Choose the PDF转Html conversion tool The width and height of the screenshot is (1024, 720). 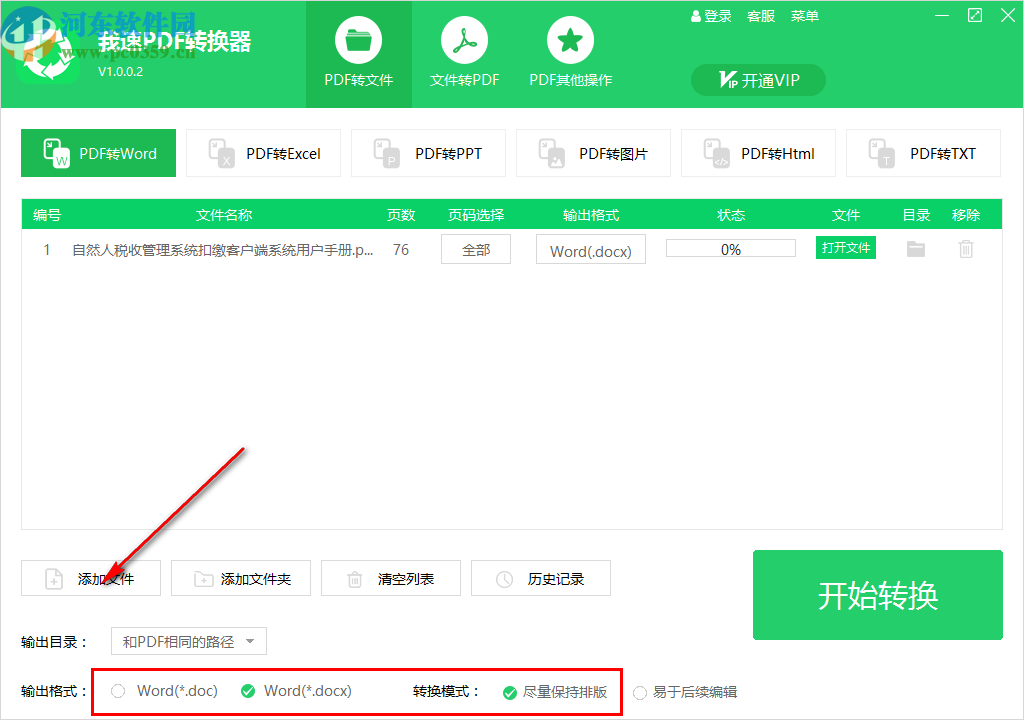(x=758, y=153)
